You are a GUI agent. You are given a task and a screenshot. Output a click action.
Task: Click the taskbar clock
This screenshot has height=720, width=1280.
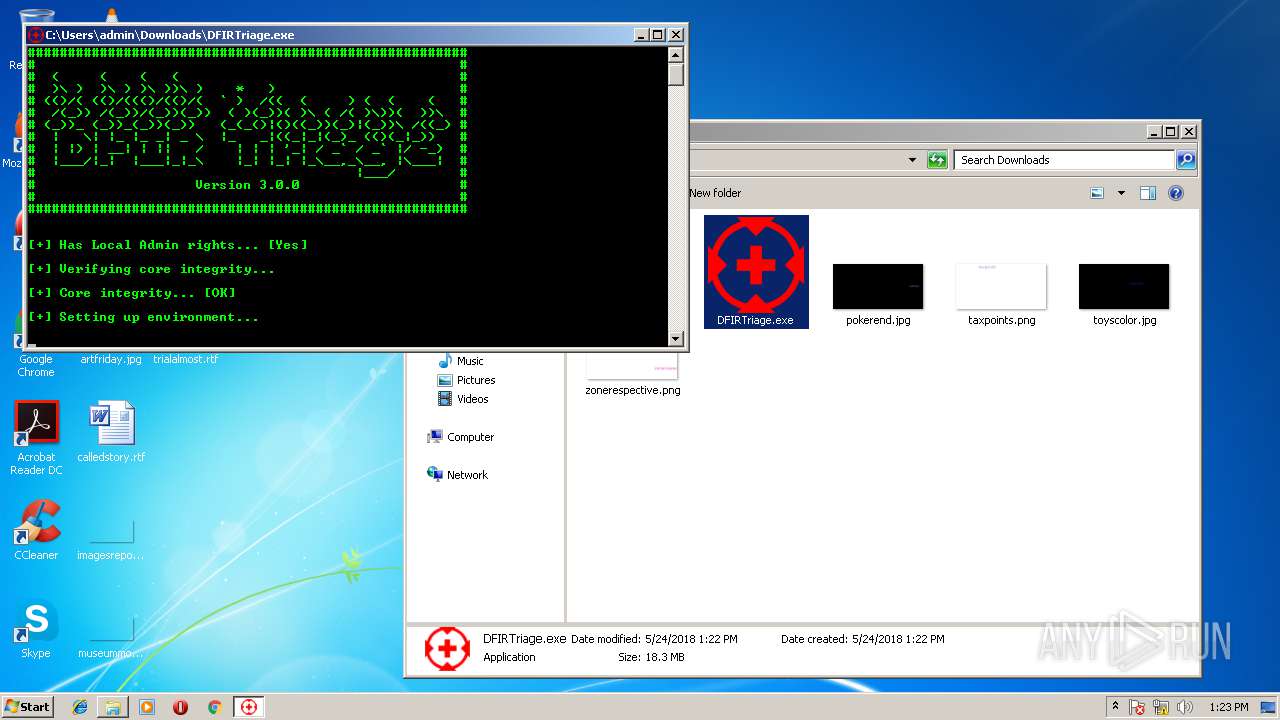point(1228,707)
